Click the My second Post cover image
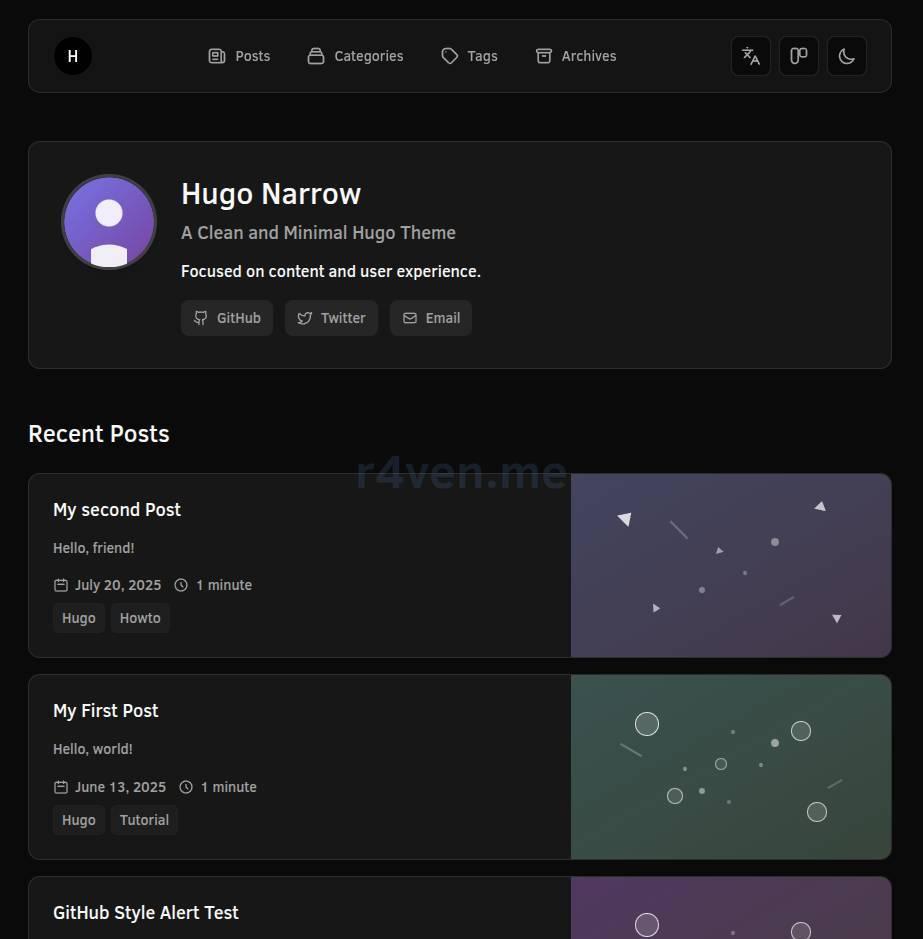 click(x=730, y=565)
